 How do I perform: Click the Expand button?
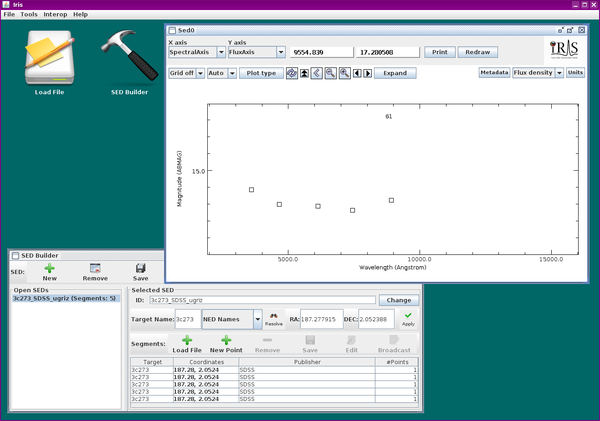click(395, 73)
